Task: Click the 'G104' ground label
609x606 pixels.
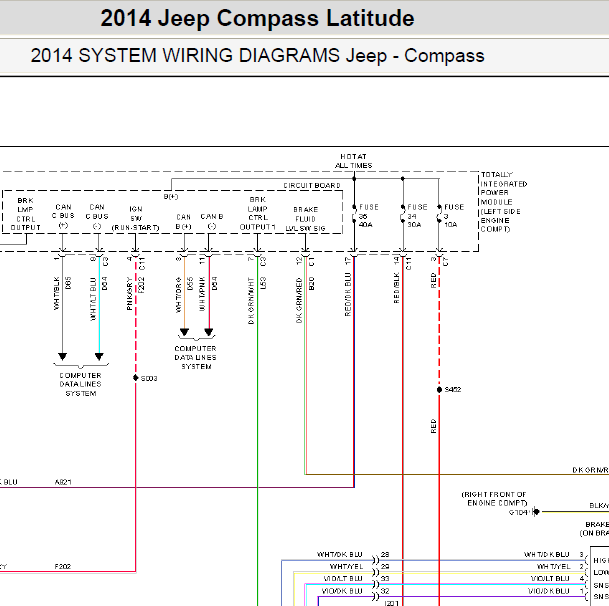Action: (x=519, y=512)
